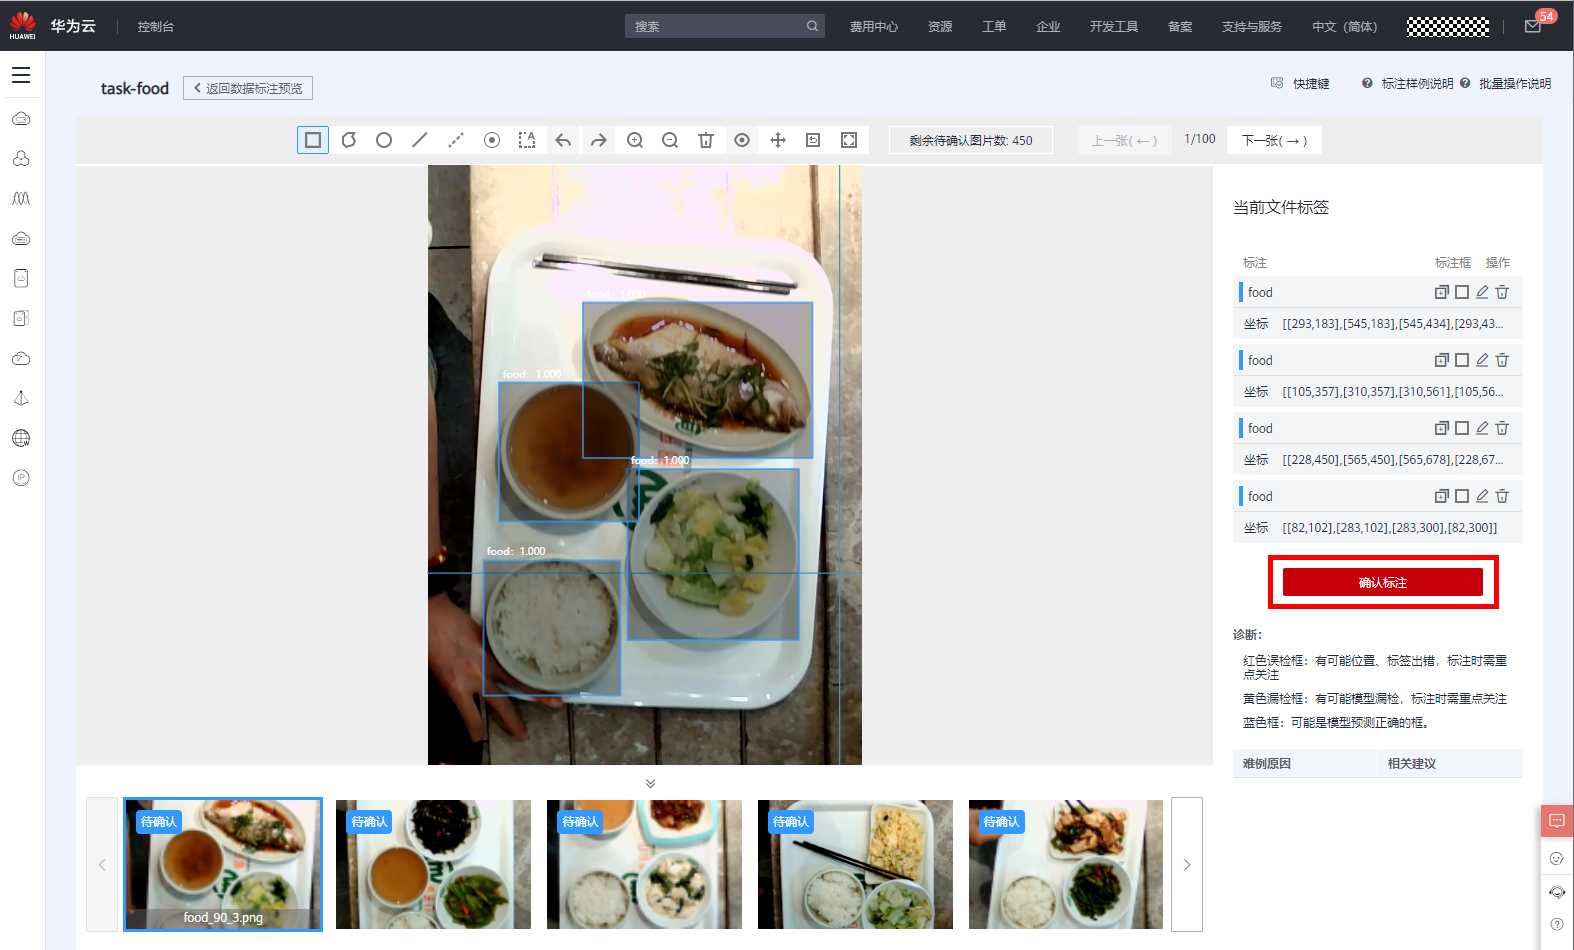1574x950 pixels.
Task: Zoom in on the image
Action: (635, 140)
